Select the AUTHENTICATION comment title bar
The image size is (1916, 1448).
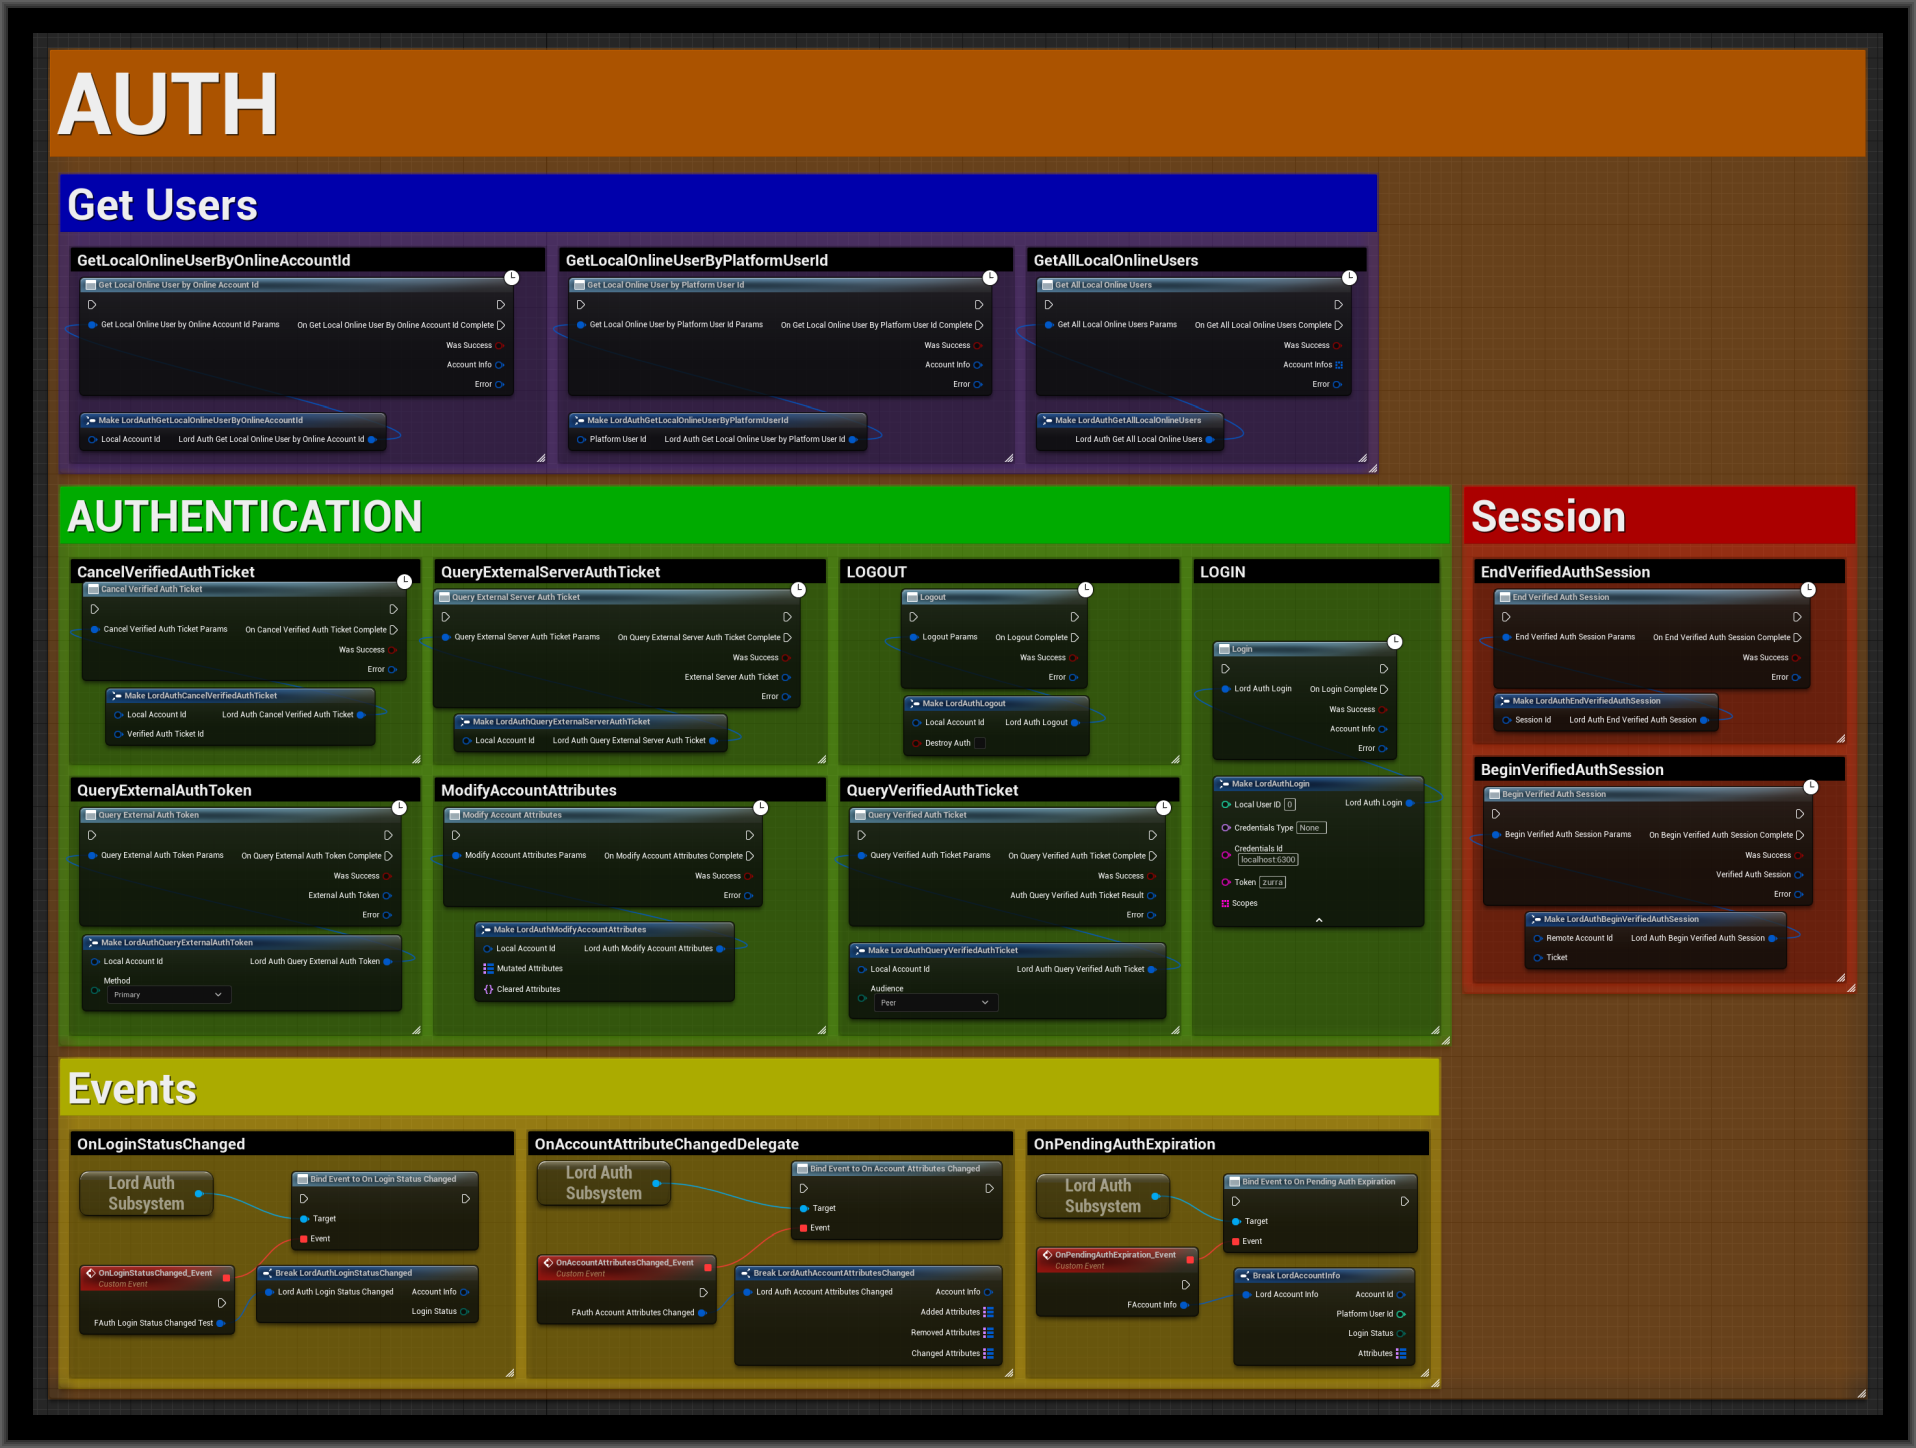755,516
